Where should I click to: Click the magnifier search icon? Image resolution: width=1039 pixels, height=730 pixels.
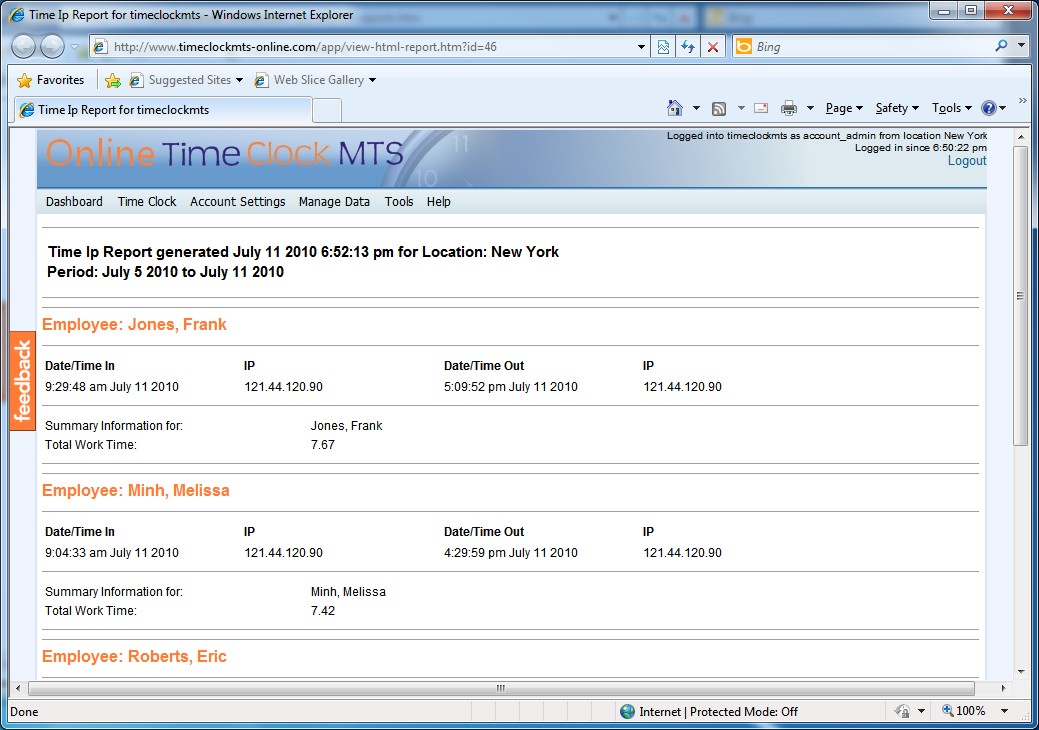pos(1001,46)
